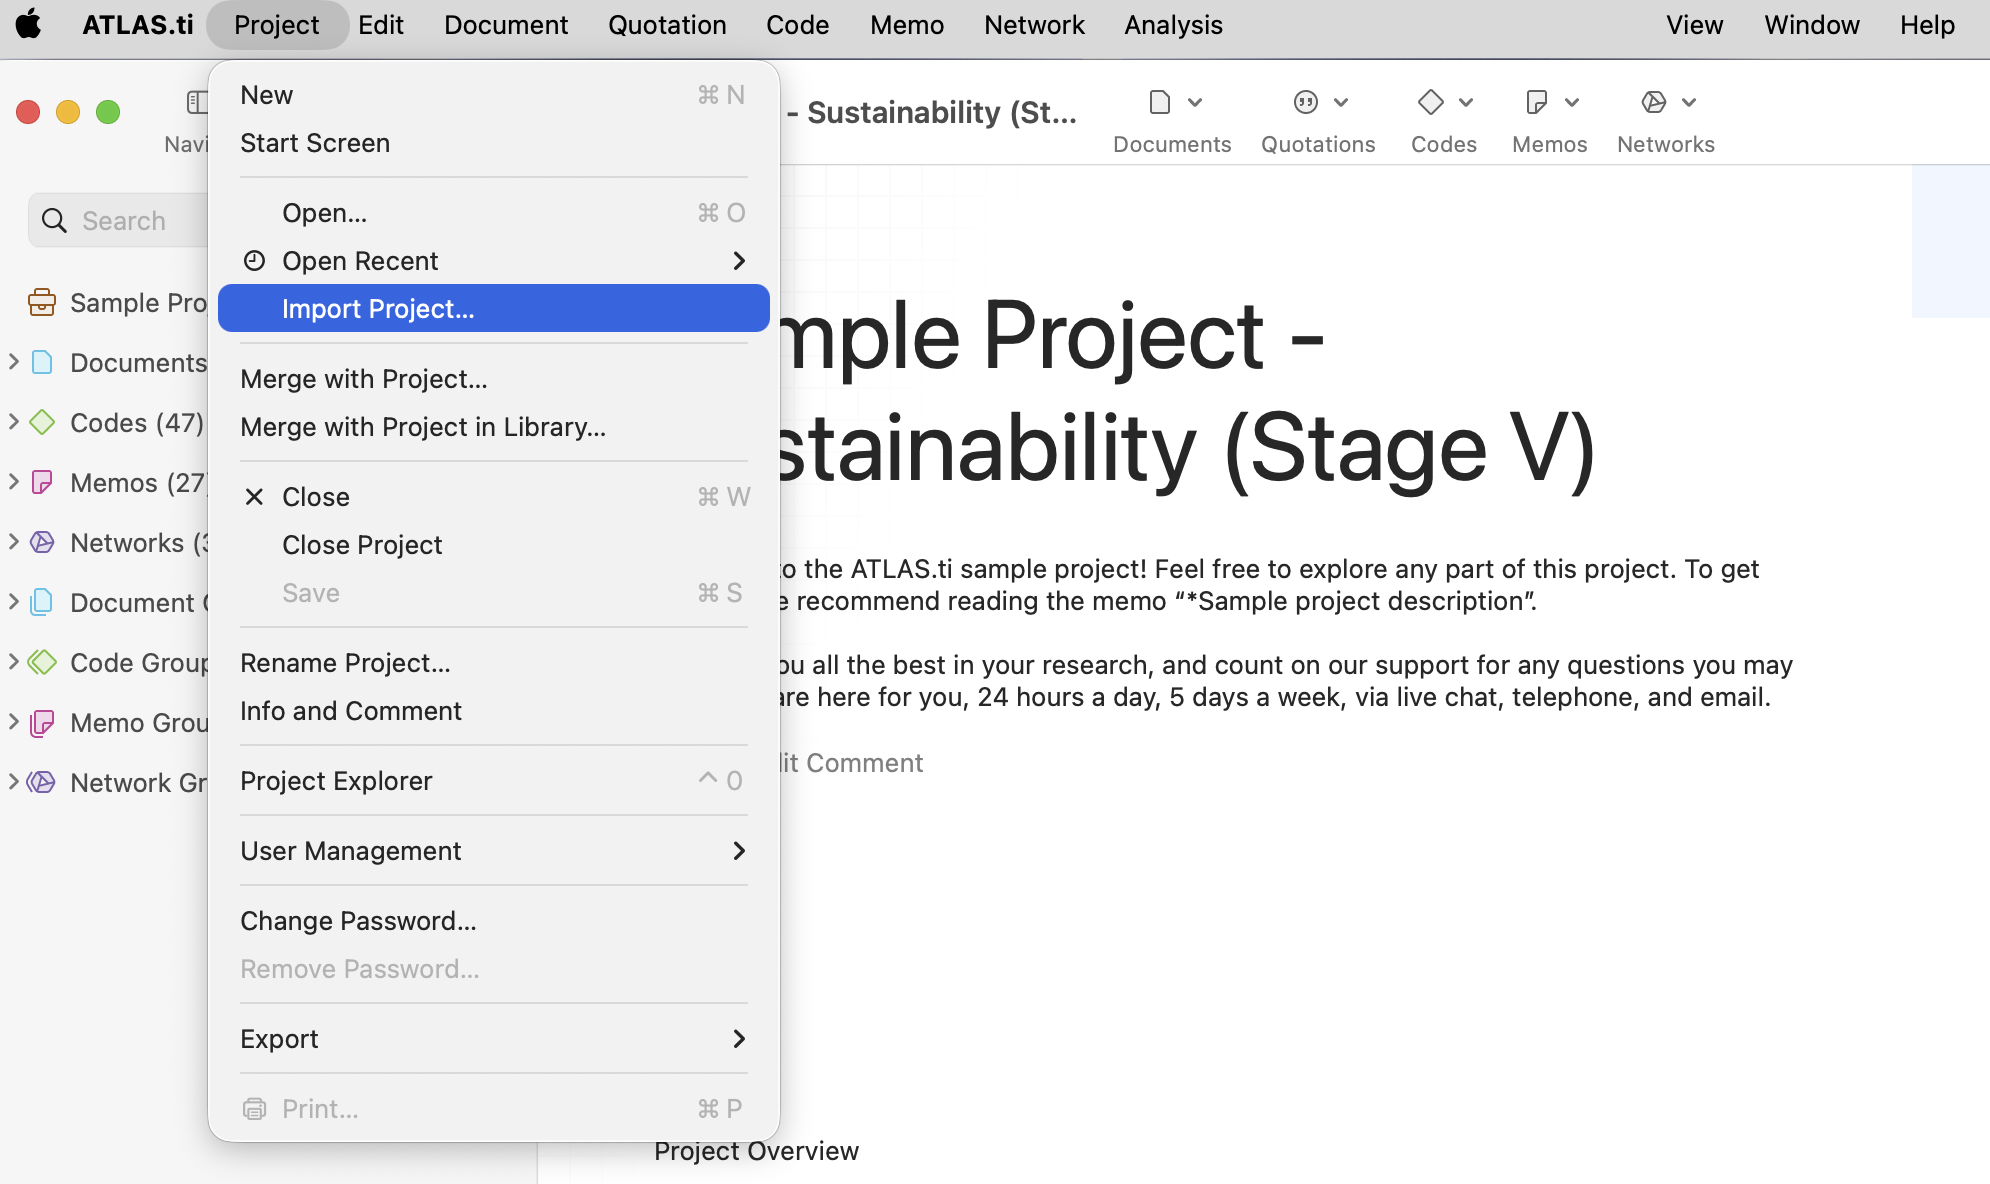Click the Networks icon in sidebar

pos(42,543)
